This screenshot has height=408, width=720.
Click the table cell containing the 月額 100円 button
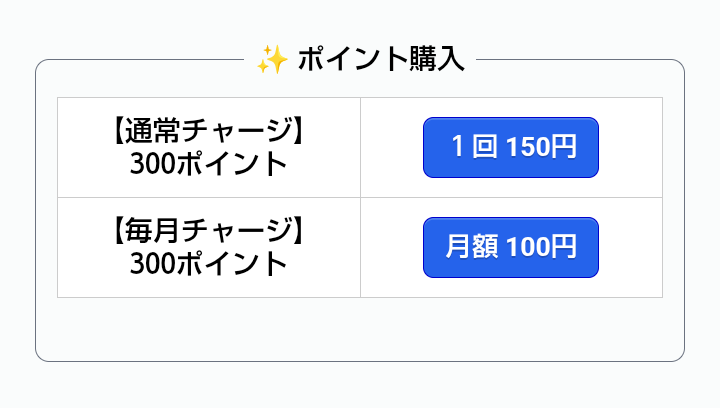point(630,247)
